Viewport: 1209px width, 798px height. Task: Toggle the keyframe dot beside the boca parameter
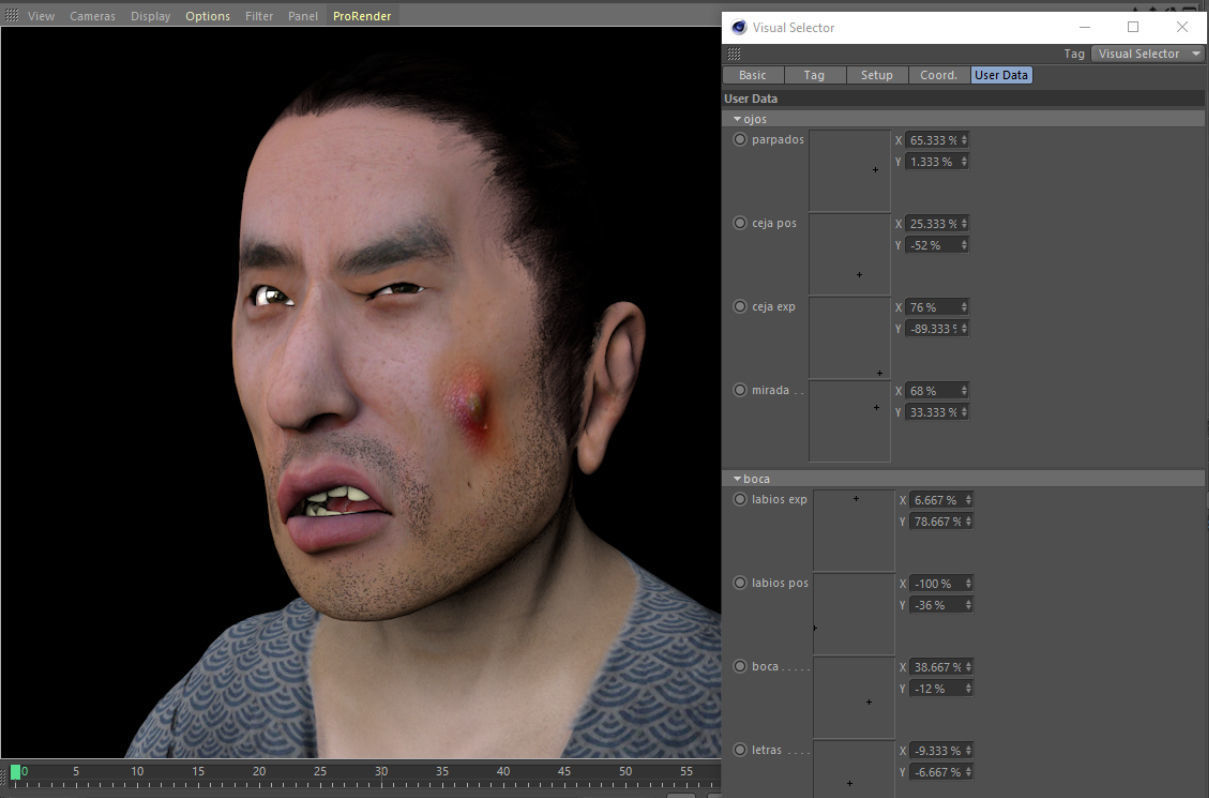click(740, 666)
